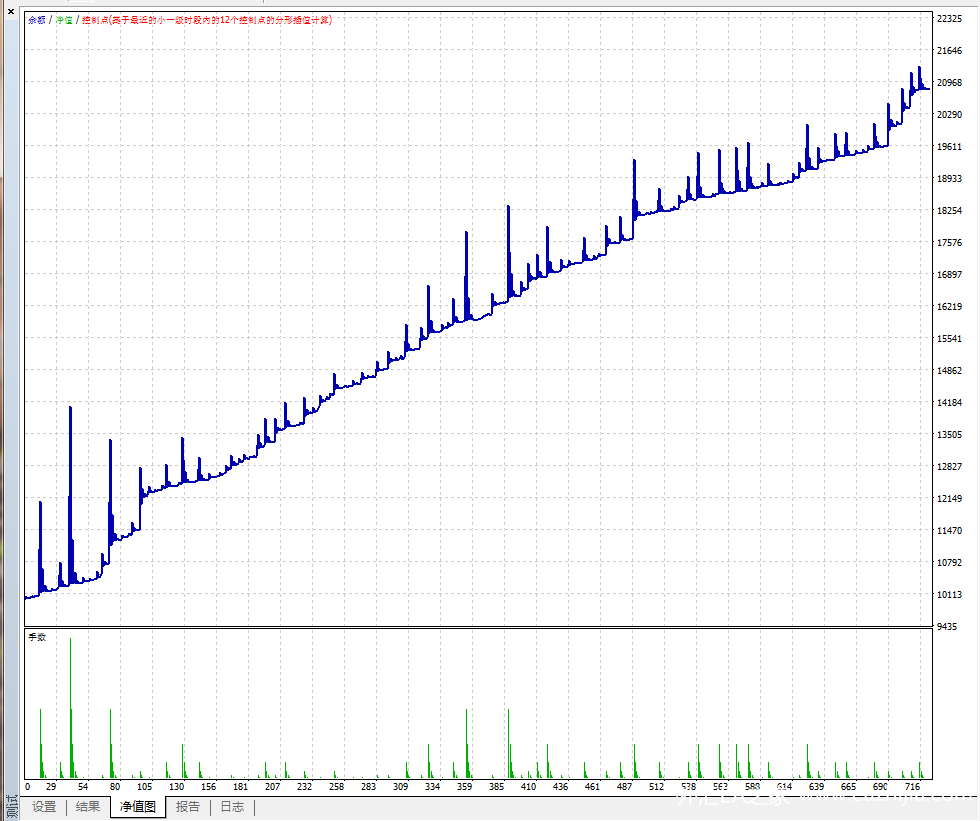Click the 14862 y-axis value
Viewport: 980px width, 821px height.
(x=949, y=371)
